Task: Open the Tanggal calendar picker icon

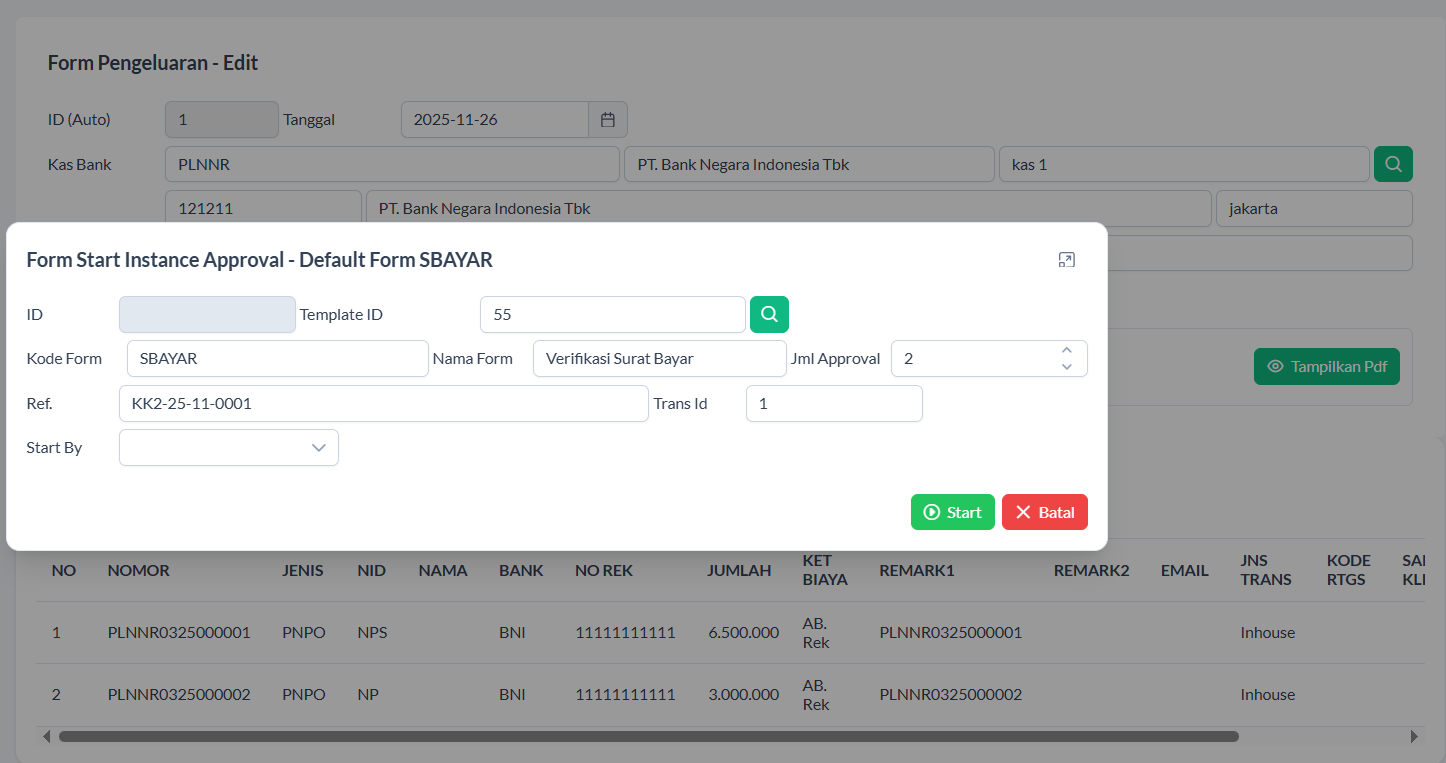Action: [x=607, y=120]
